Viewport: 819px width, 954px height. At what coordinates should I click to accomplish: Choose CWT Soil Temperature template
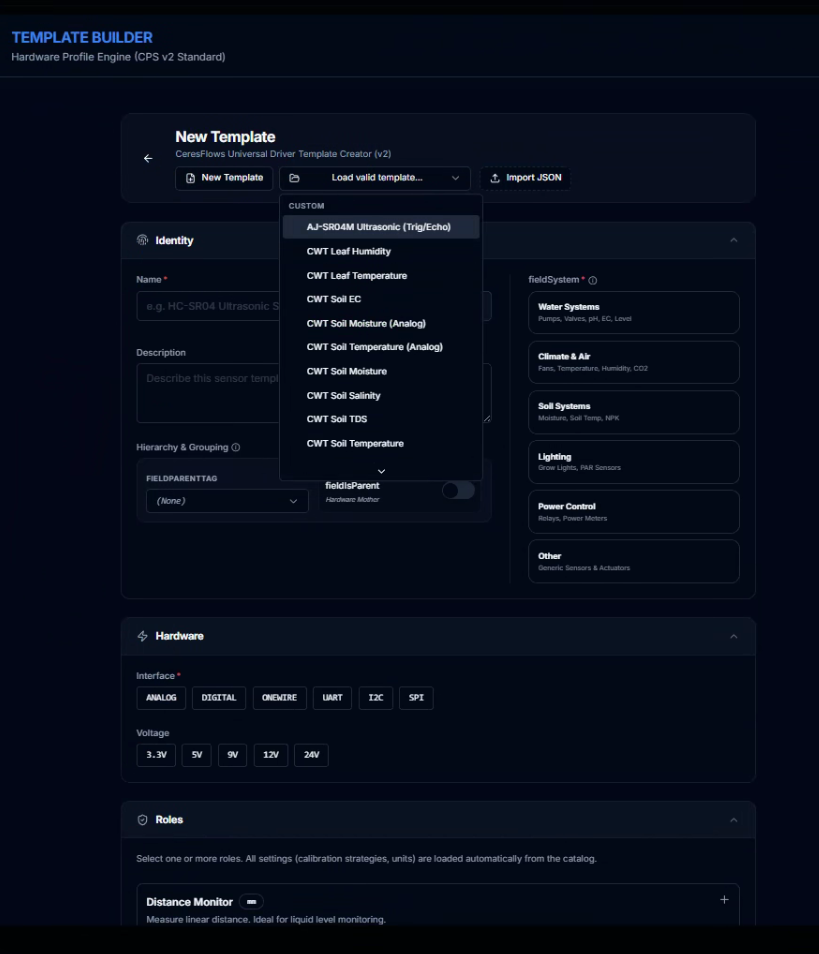point(381,444)
